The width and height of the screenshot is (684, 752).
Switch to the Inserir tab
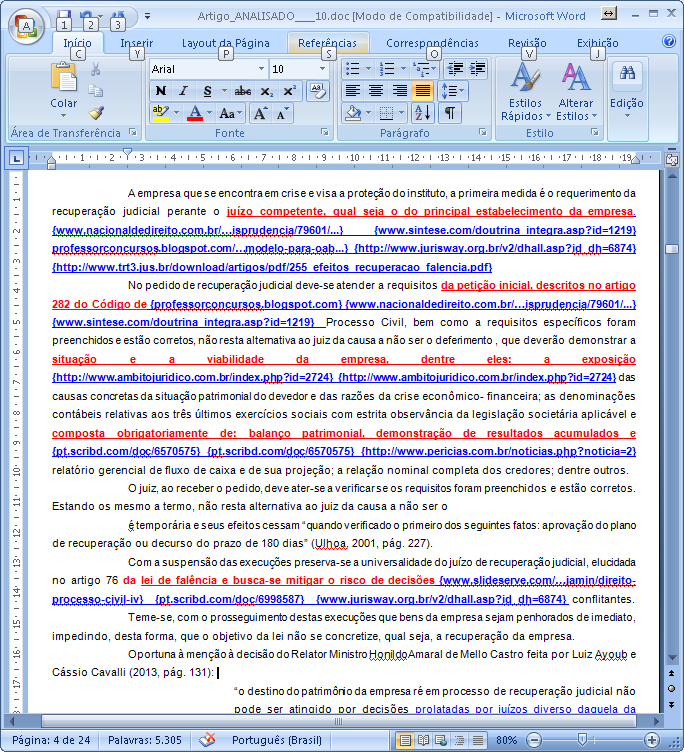137,43
